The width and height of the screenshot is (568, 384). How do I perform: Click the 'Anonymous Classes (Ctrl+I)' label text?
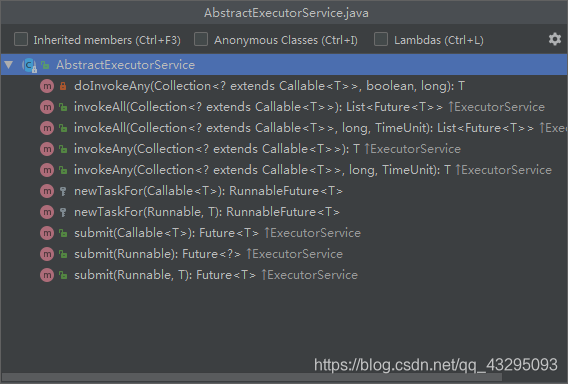pyautogui.click(x=286, y=40)
